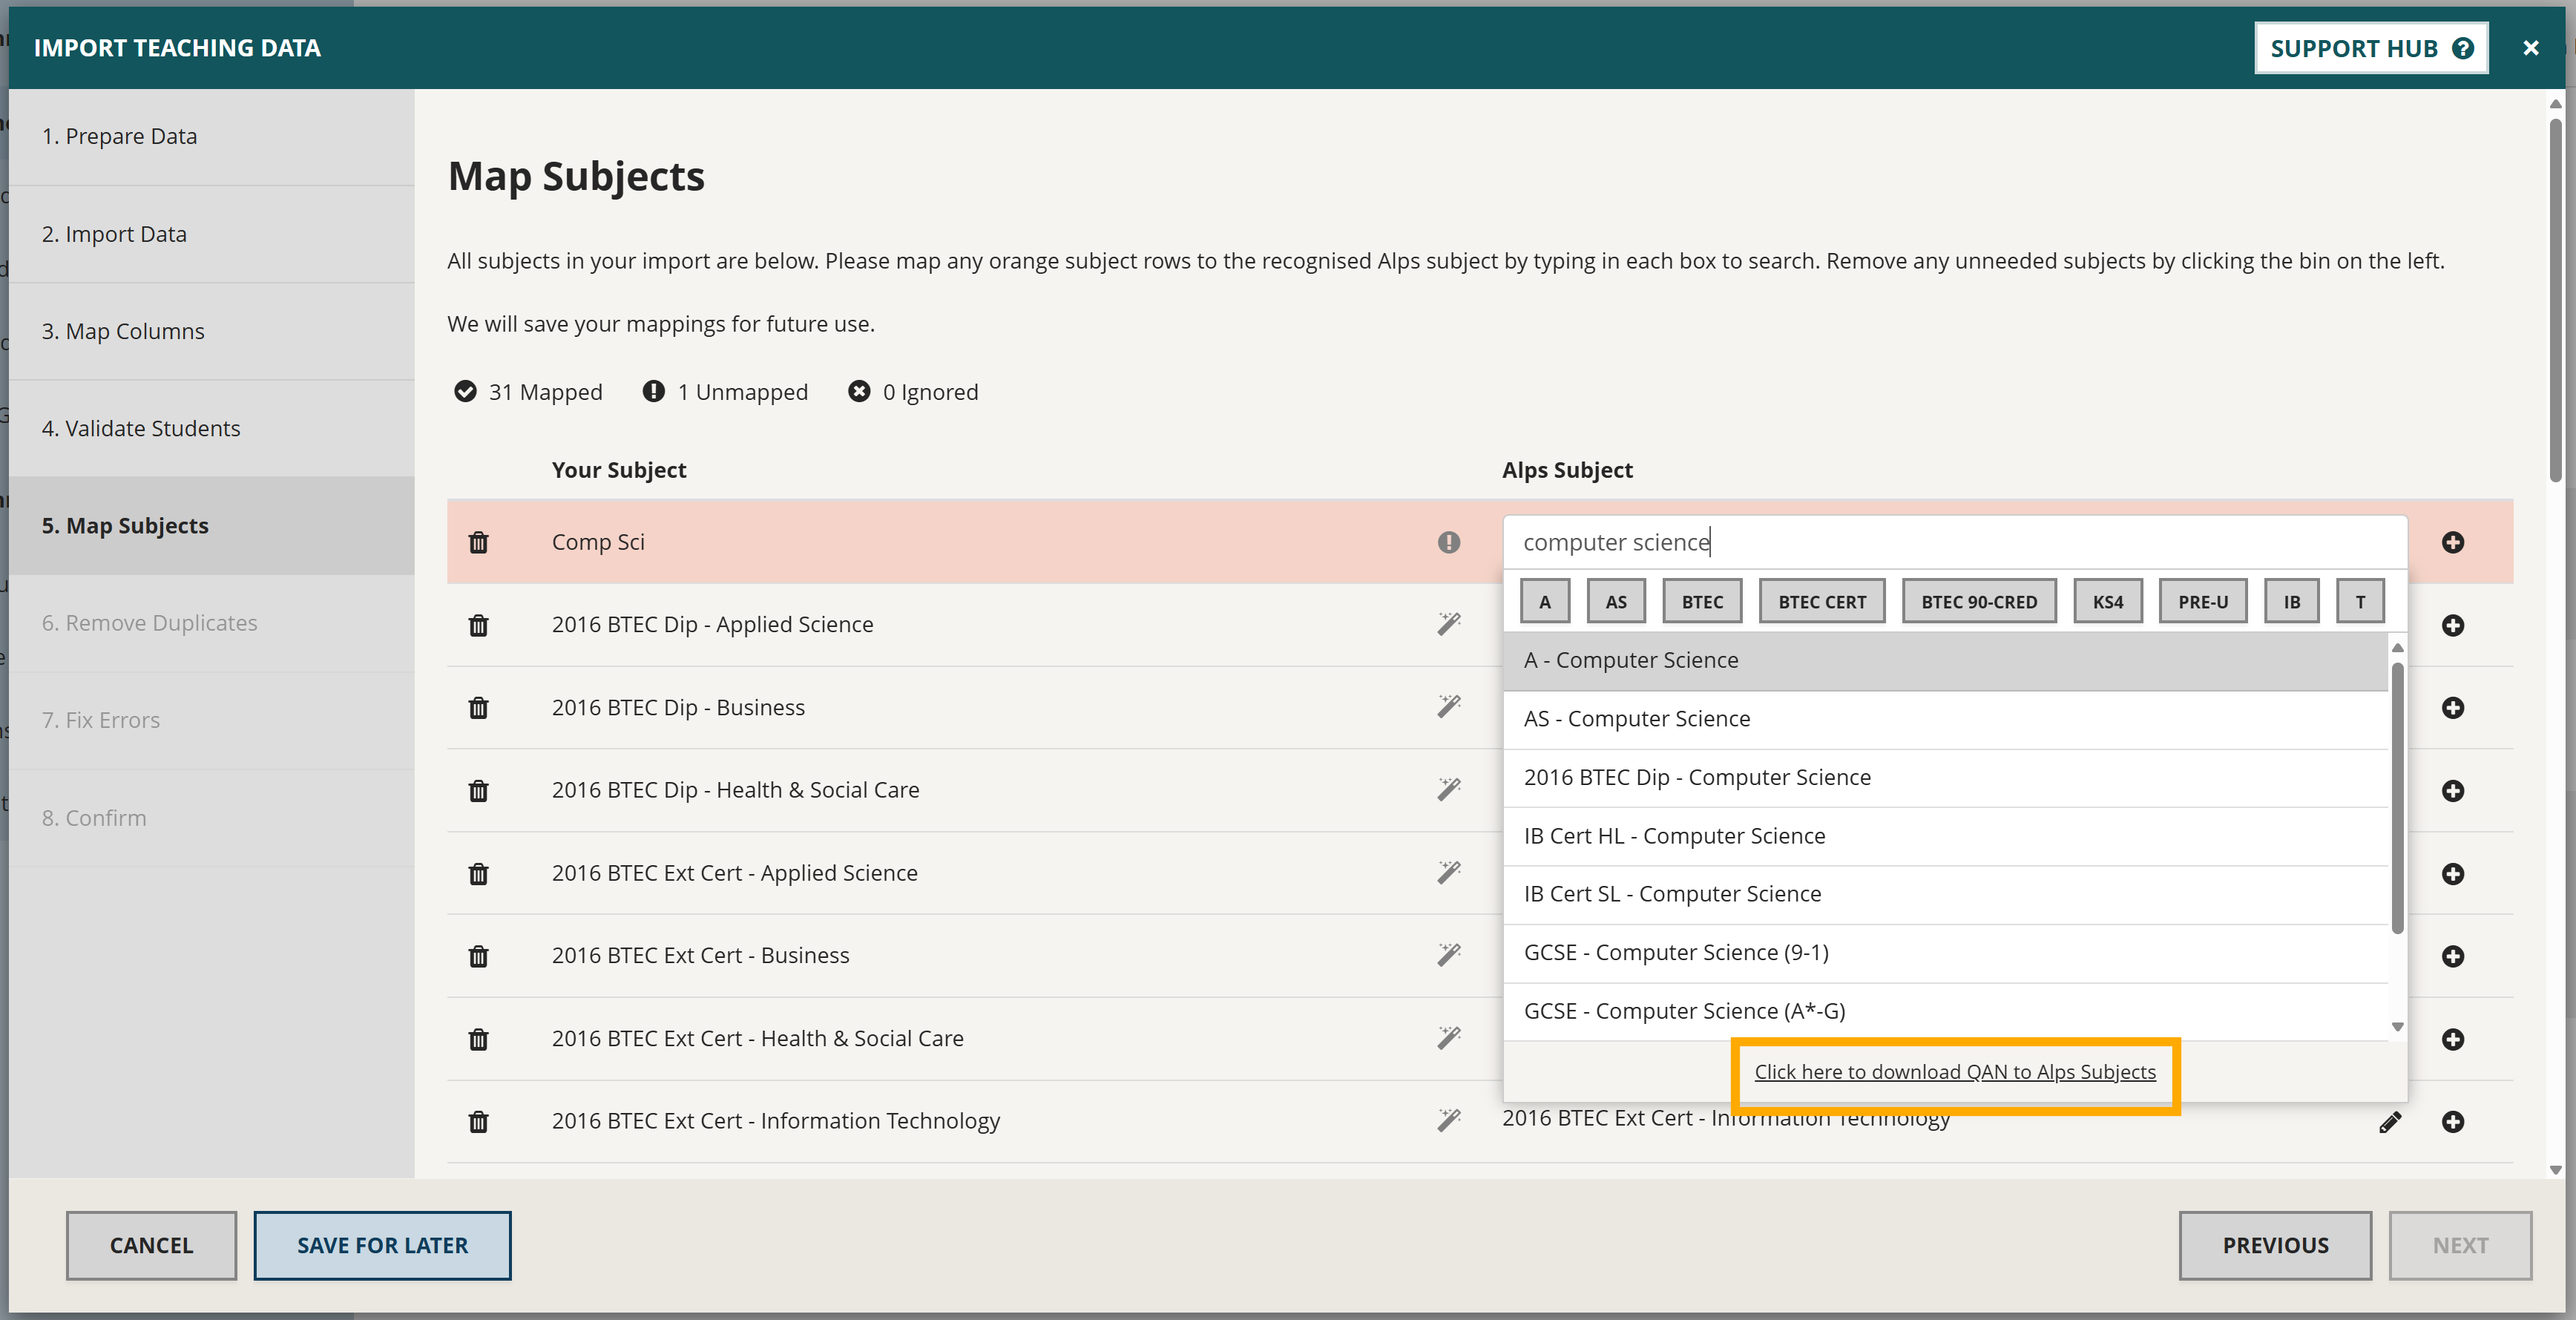Filter suggestions by AS level

point(1616,602)
